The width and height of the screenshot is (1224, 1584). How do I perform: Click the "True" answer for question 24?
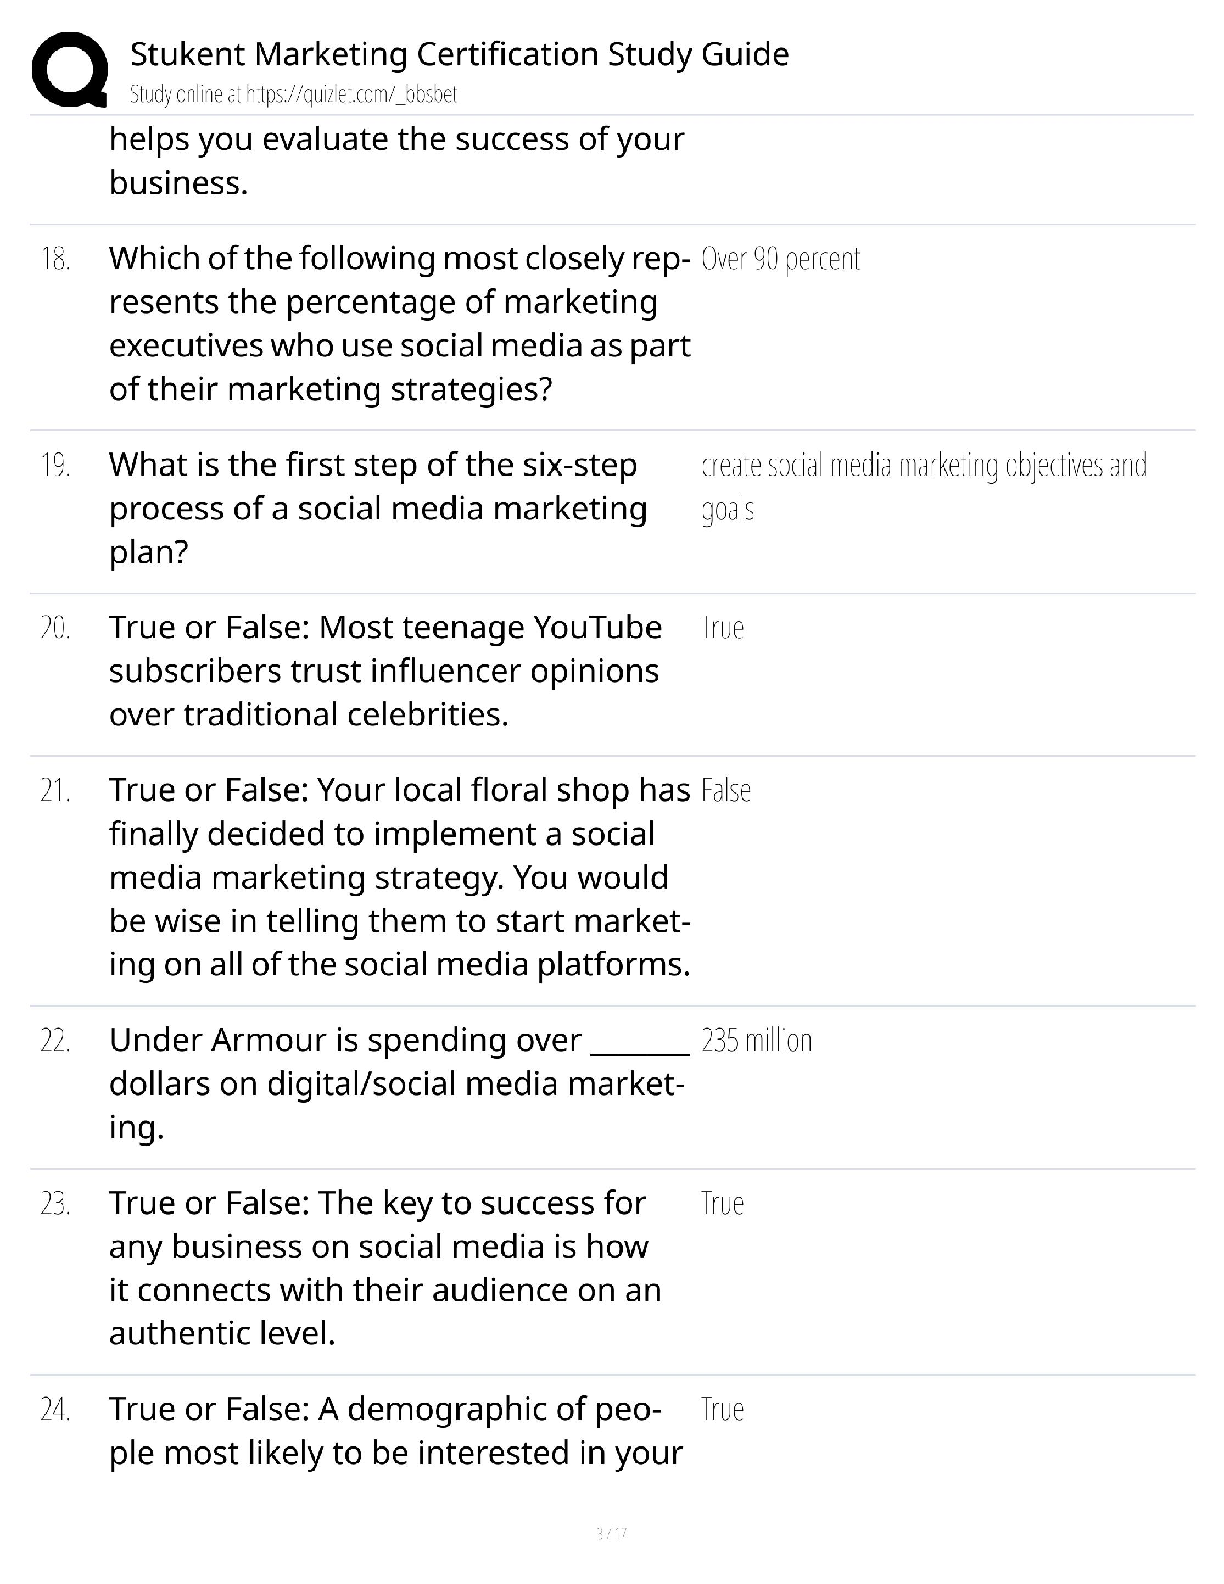722,1409
